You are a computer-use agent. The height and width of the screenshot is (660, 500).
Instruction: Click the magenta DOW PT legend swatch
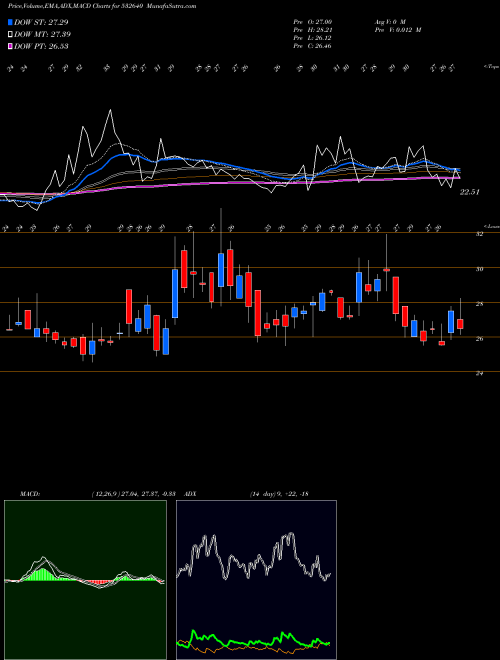click(10, 46)
